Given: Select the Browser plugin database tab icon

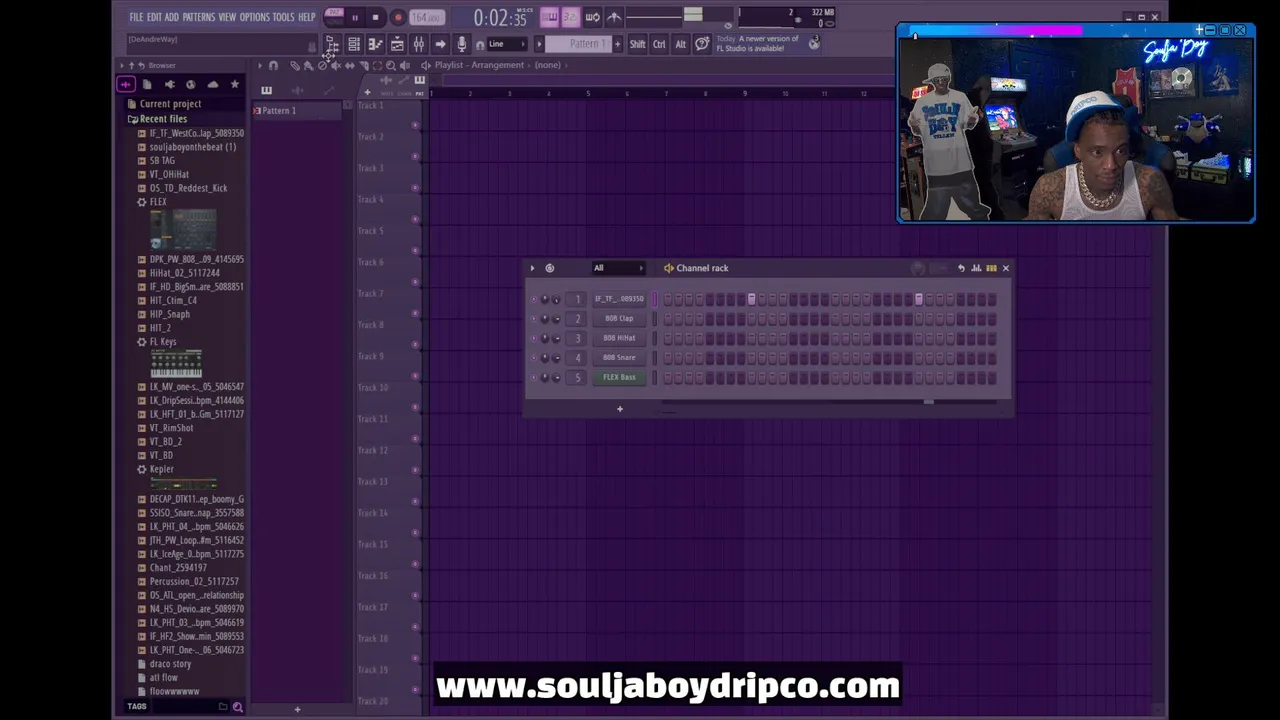Looking at the screenshot, I should 169,84.
